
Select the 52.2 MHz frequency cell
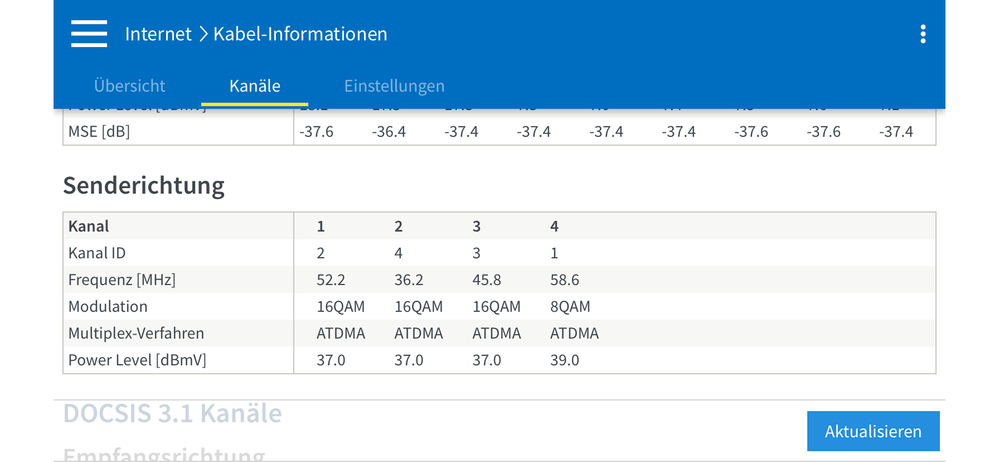pos(331,280)
